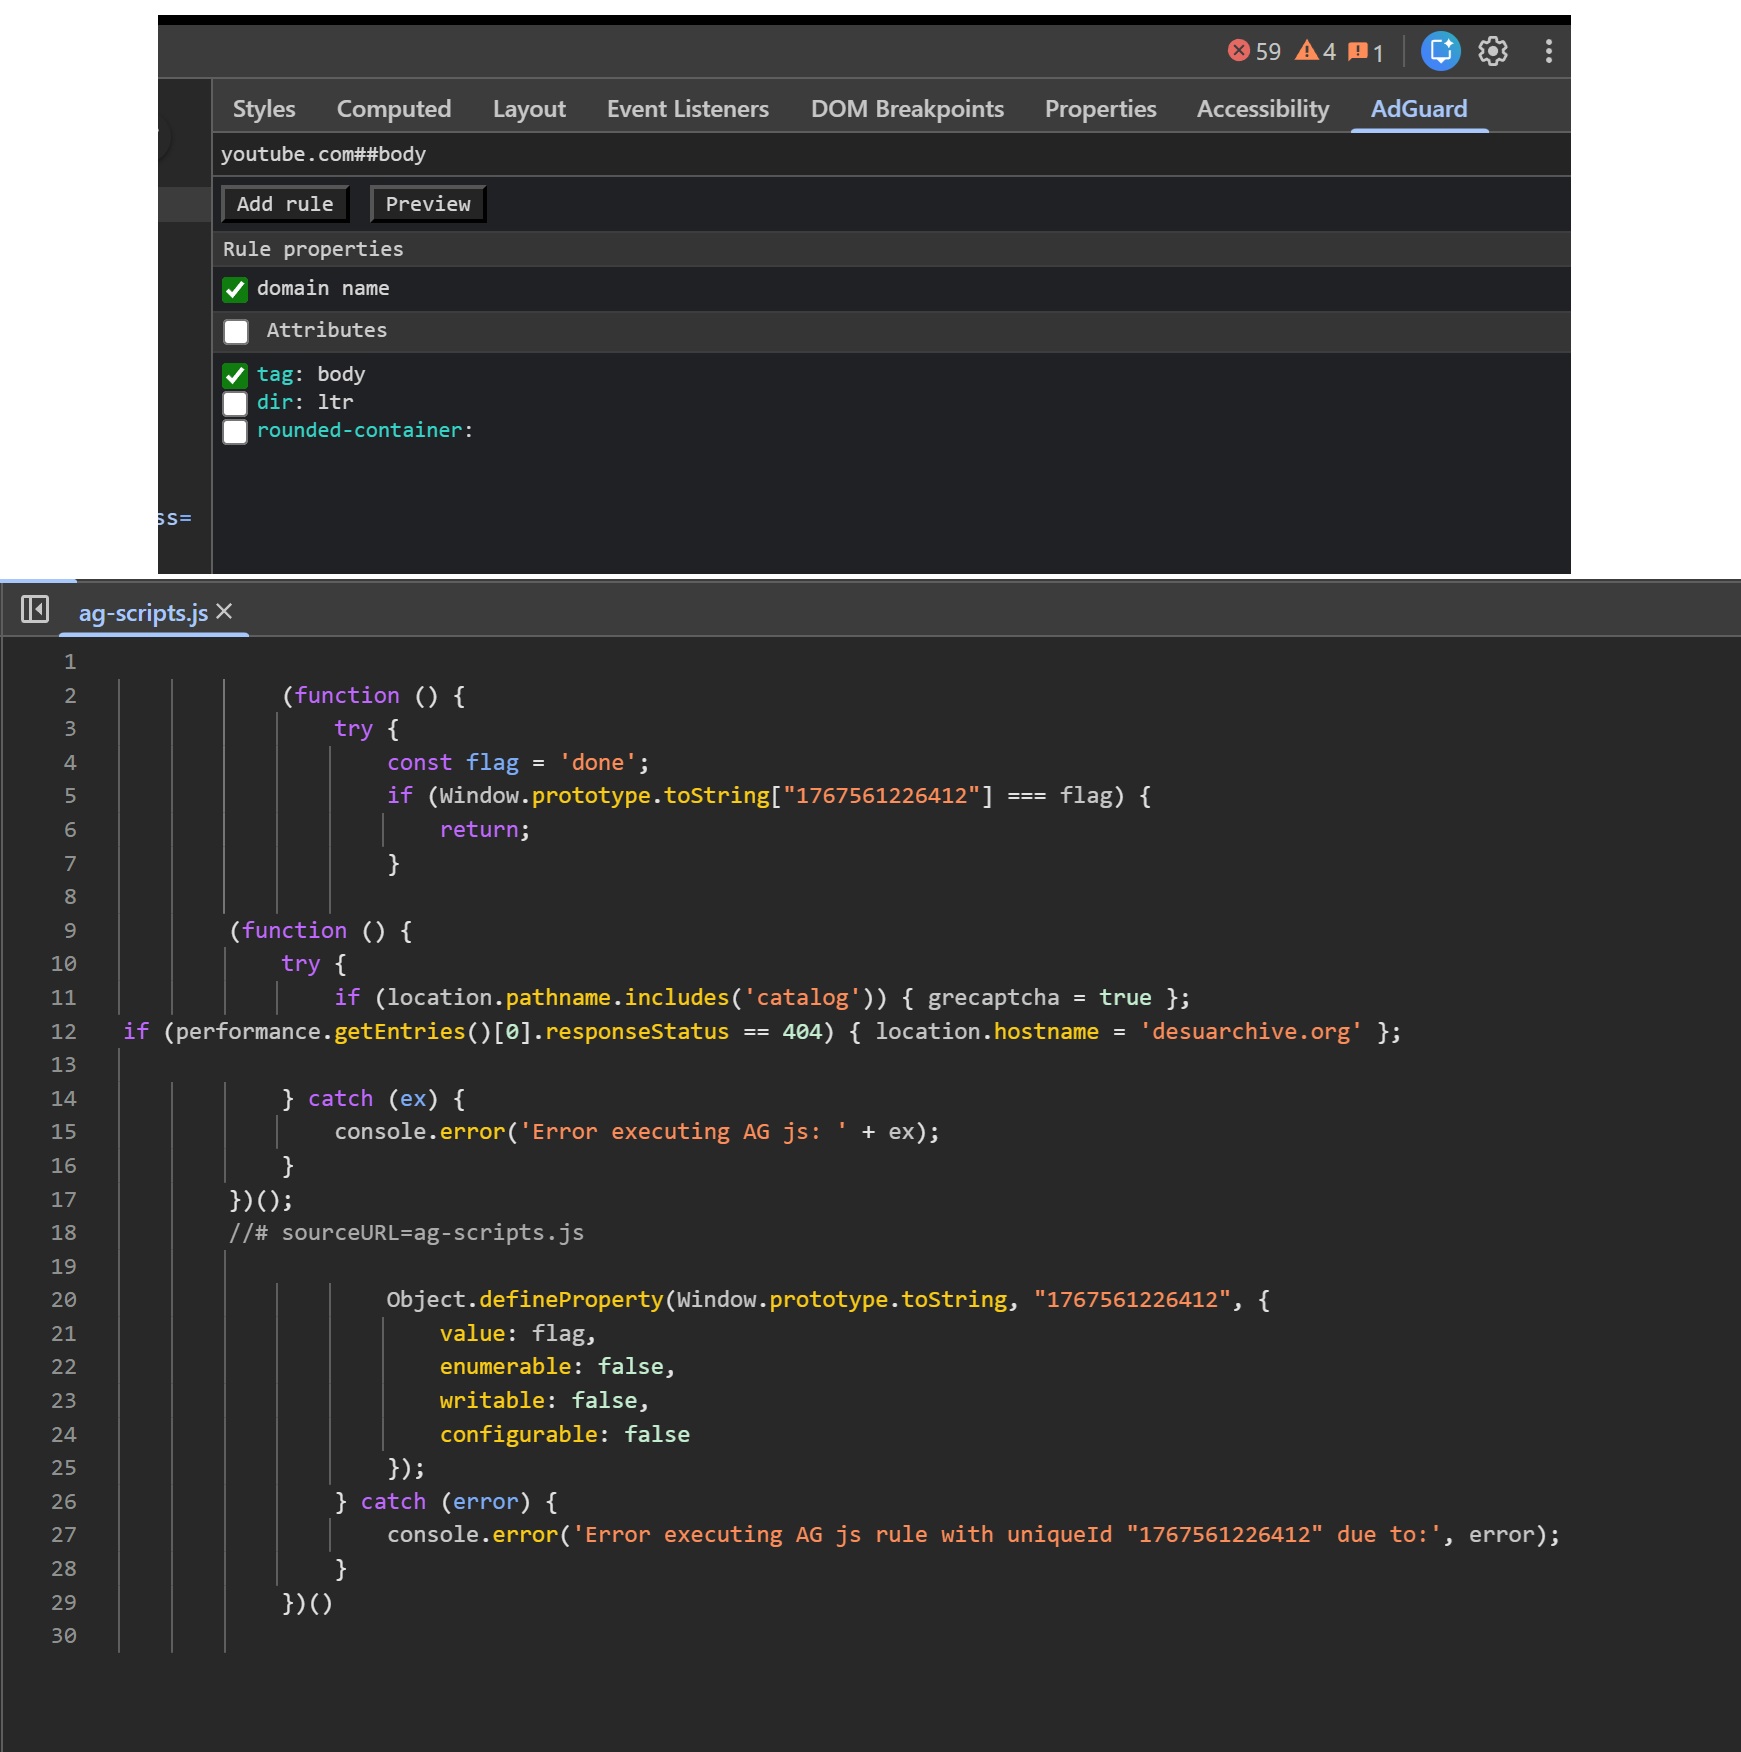Toggle the sources navigator sidebar icon
The width and height of the screenshot is (1741, 1752).
pyautogui.click(x=35, y=609)
